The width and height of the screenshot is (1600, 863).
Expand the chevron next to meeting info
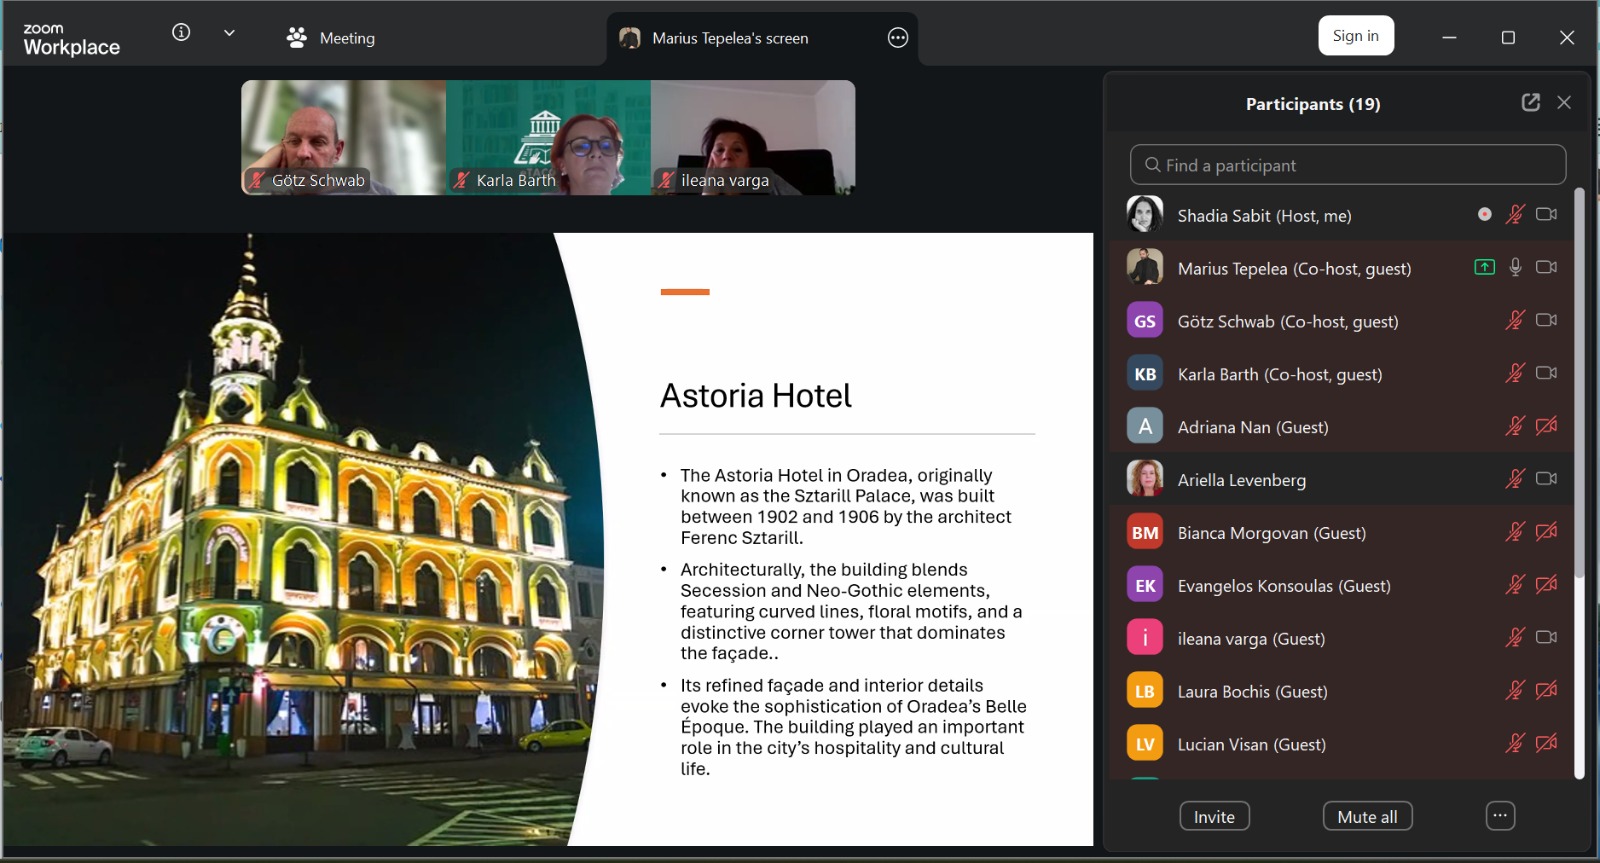pos(229,32)
